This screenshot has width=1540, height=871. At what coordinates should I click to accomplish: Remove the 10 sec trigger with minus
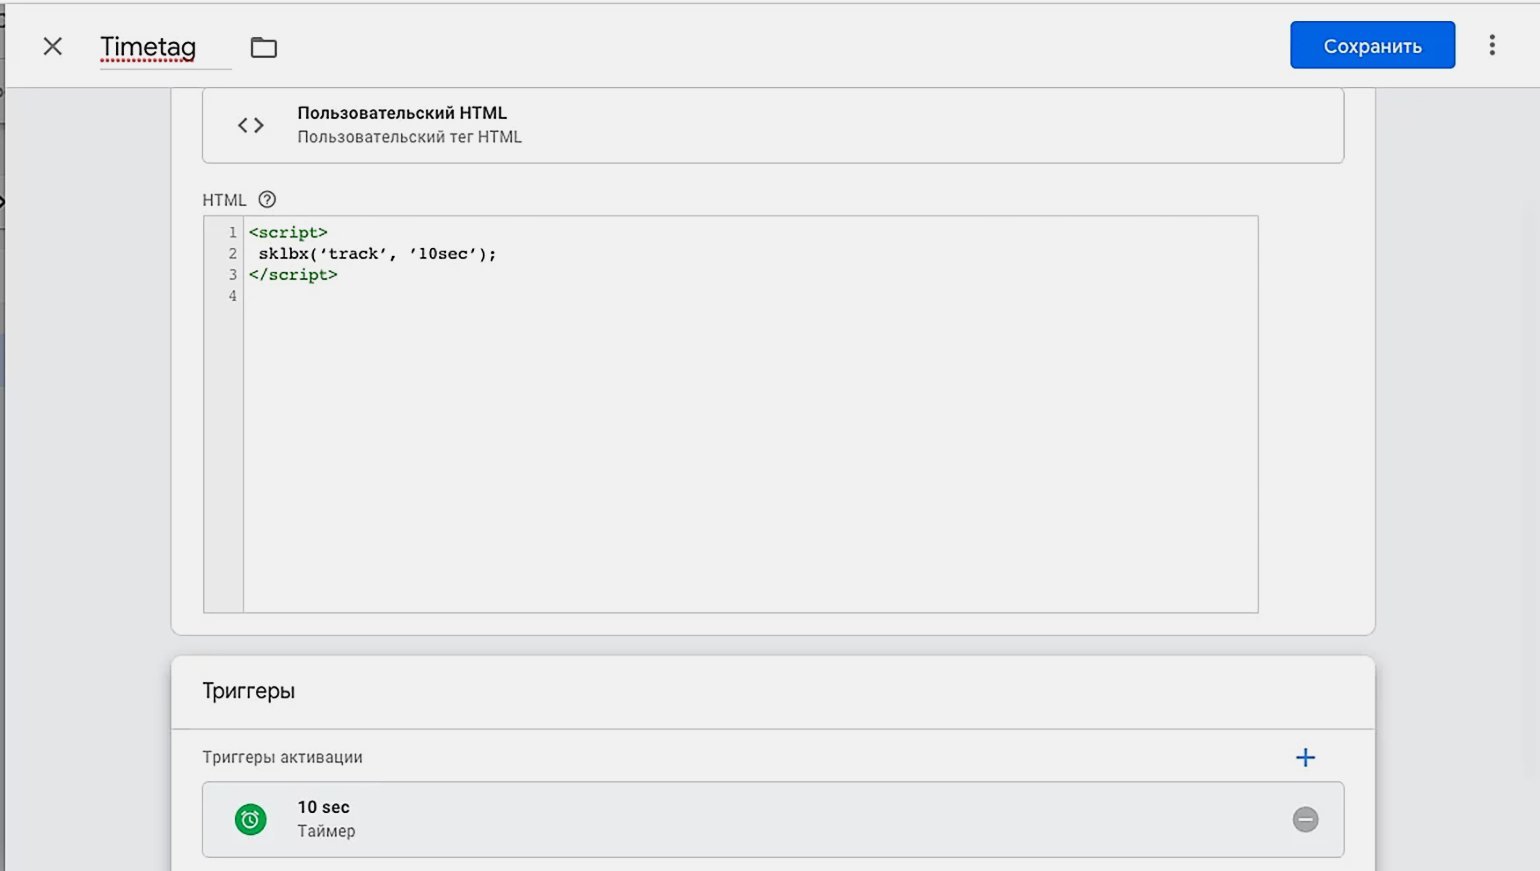[x=1305, y=820]
